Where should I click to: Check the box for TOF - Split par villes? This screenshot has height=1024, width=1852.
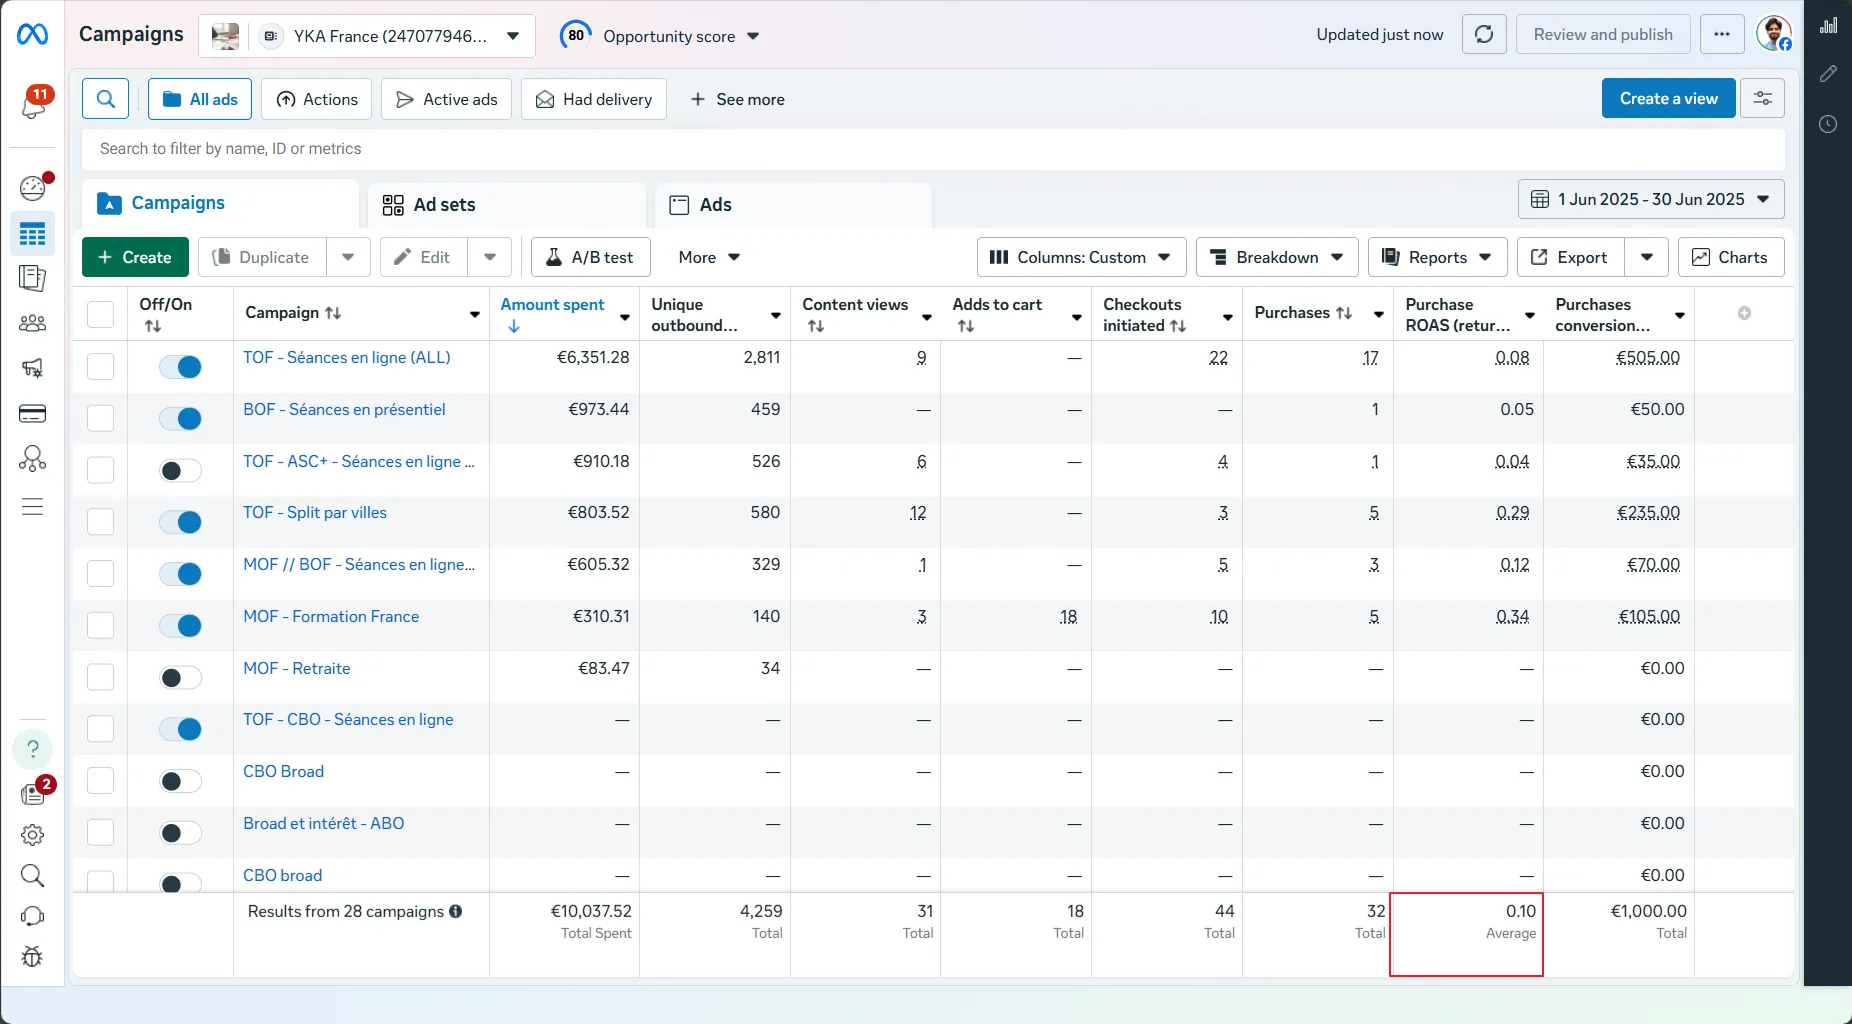[x=100, y=521]
